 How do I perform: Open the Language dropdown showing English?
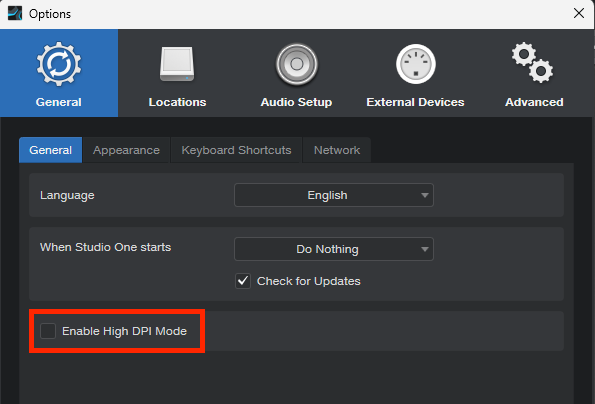tap(334, 195)
